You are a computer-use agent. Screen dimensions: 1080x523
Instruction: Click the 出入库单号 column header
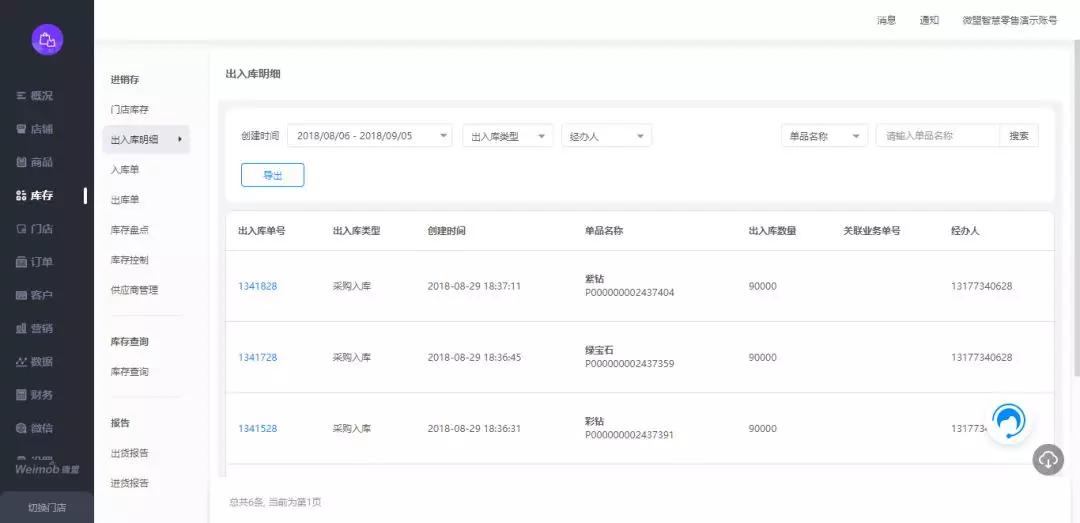point(262,231)
